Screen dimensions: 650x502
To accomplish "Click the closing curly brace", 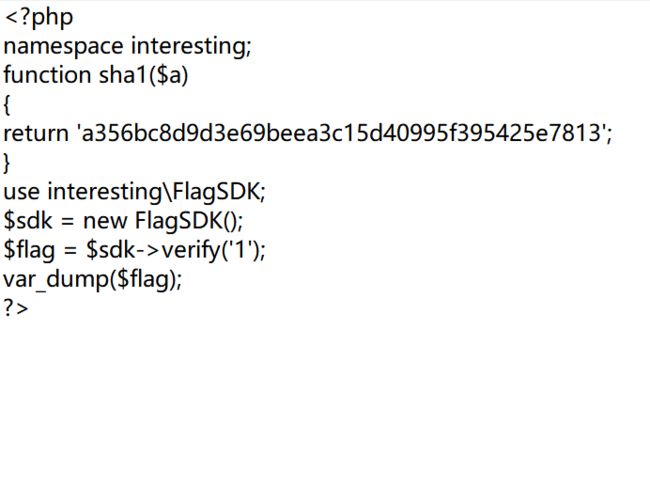I will (7, 163).
